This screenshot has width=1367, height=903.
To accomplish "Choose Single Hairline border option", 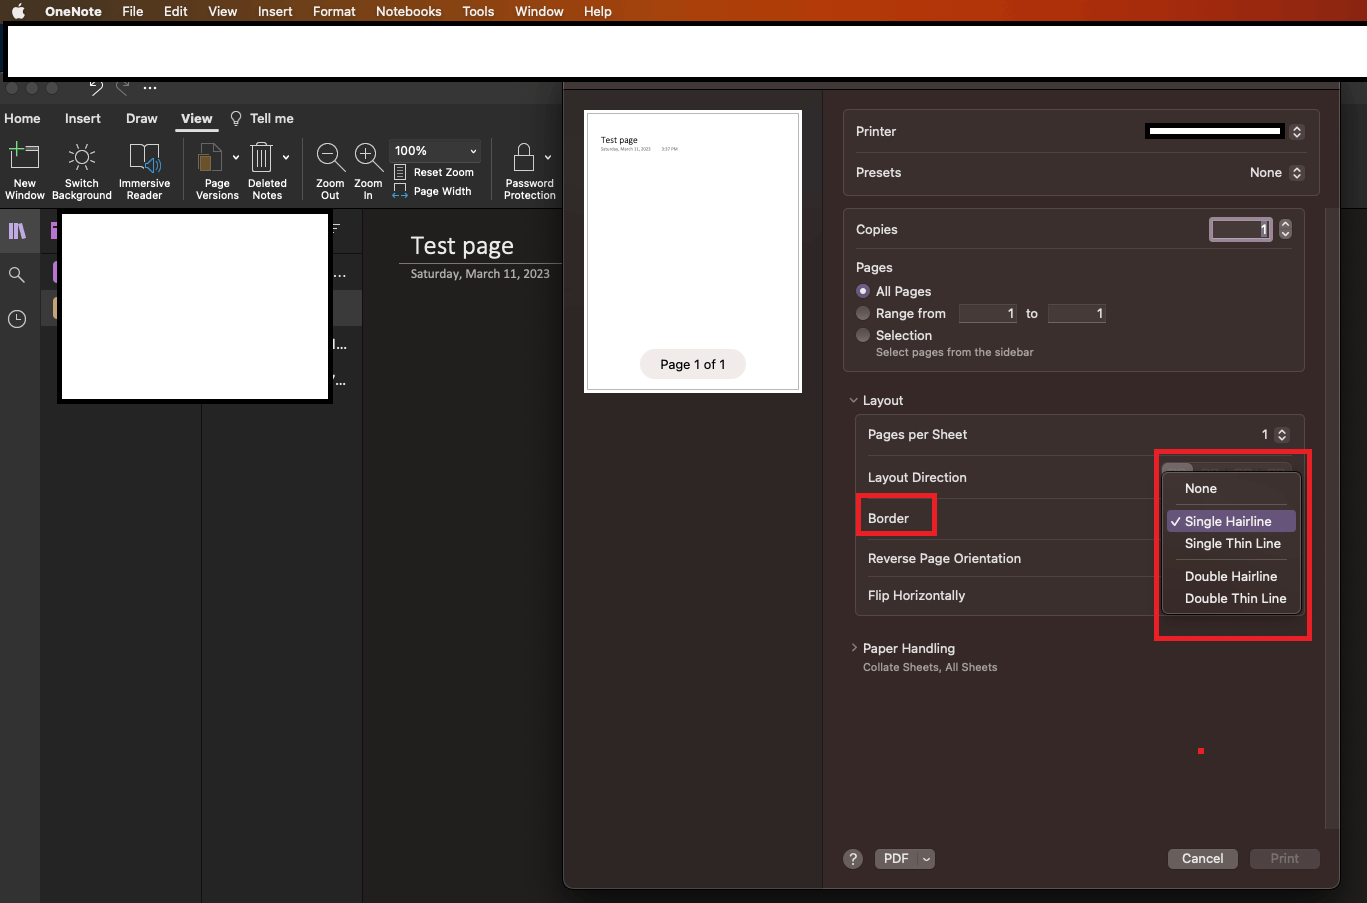I will pos(1231,521).
